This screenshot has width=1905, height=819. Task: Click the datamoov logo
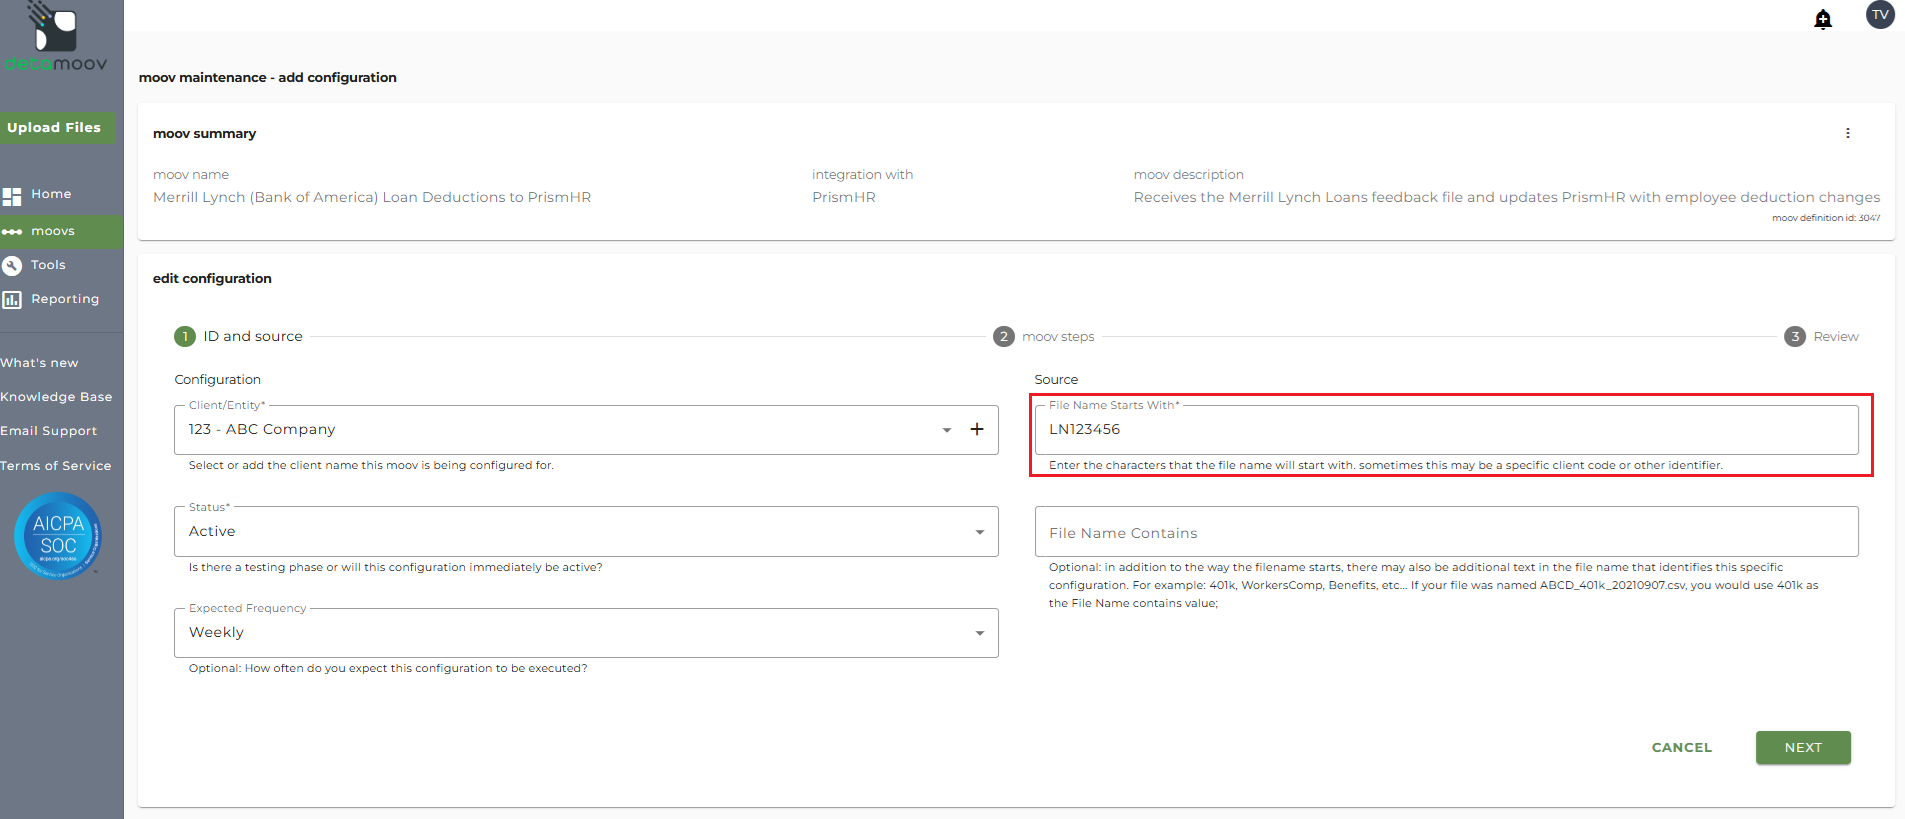coord(56,37)
